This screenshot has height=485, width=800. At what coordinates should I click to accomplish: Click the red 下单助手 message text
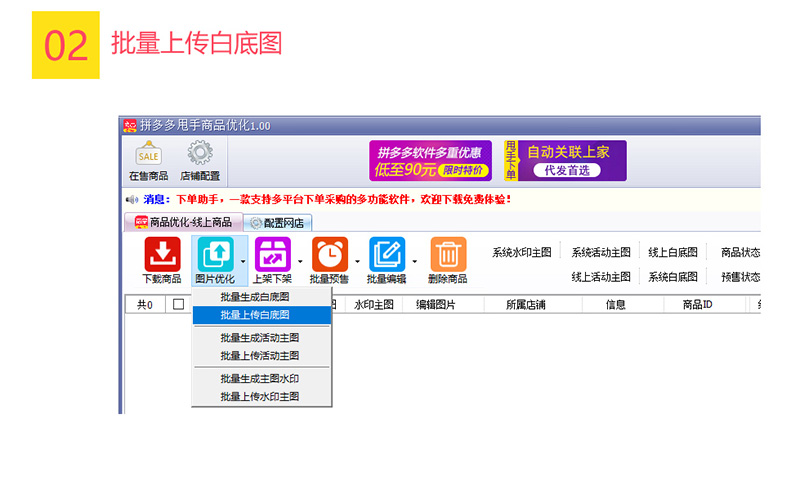pyautogui.click(x=343, y=199)
